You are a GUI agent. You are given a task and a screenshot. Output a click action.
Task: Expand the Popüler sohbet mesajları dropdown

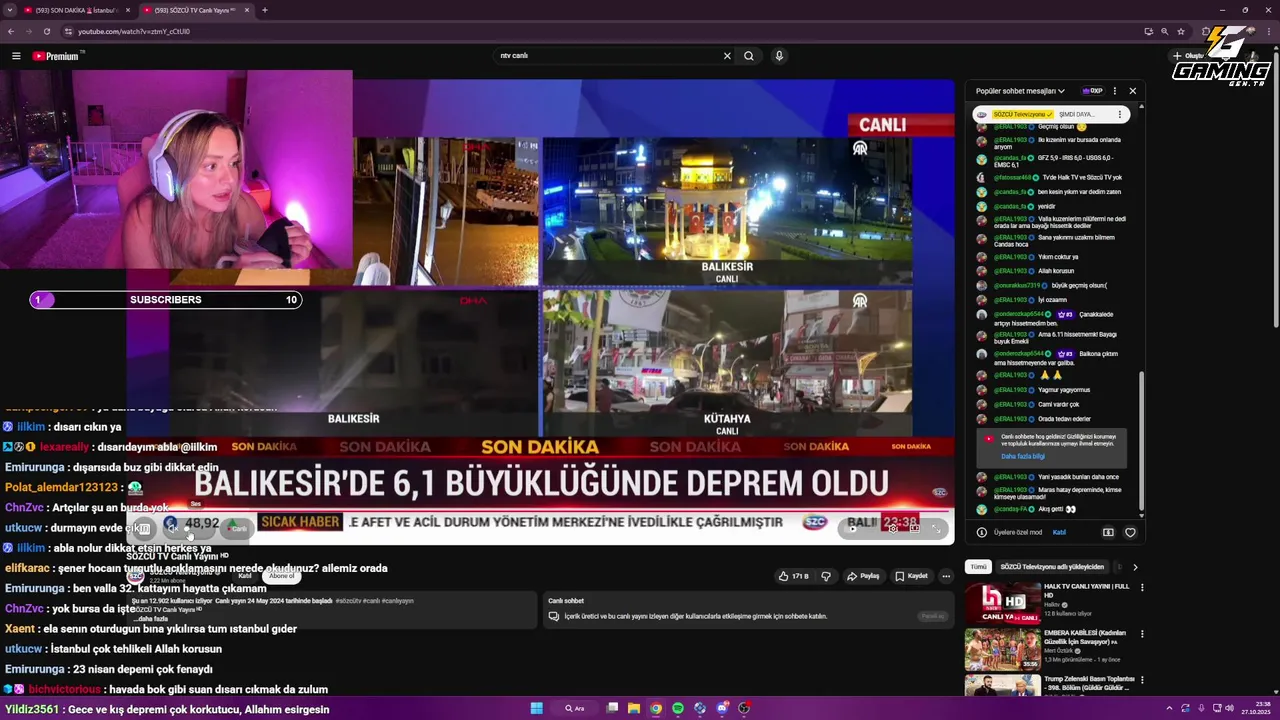point(1020,91)
